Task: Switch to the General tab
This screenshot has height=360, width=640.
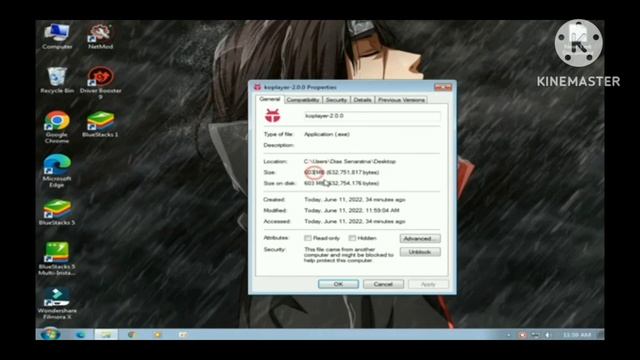Action: (270, 99)
